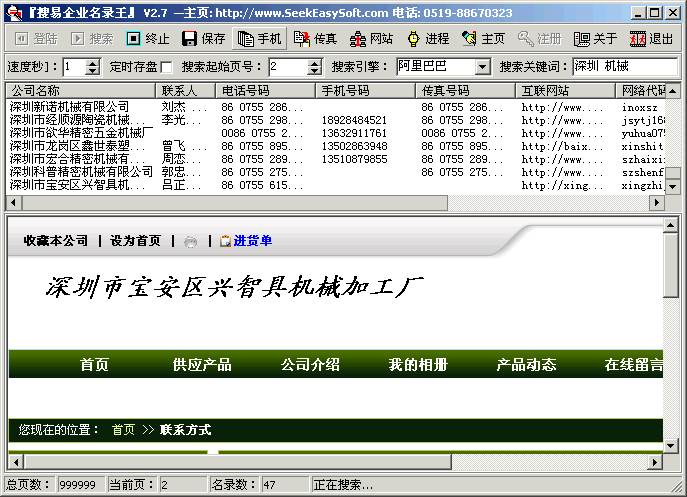Open the 在线留言 navigation tab
The height and width of the screenshot is (497, 687).
tap(634, 365)
